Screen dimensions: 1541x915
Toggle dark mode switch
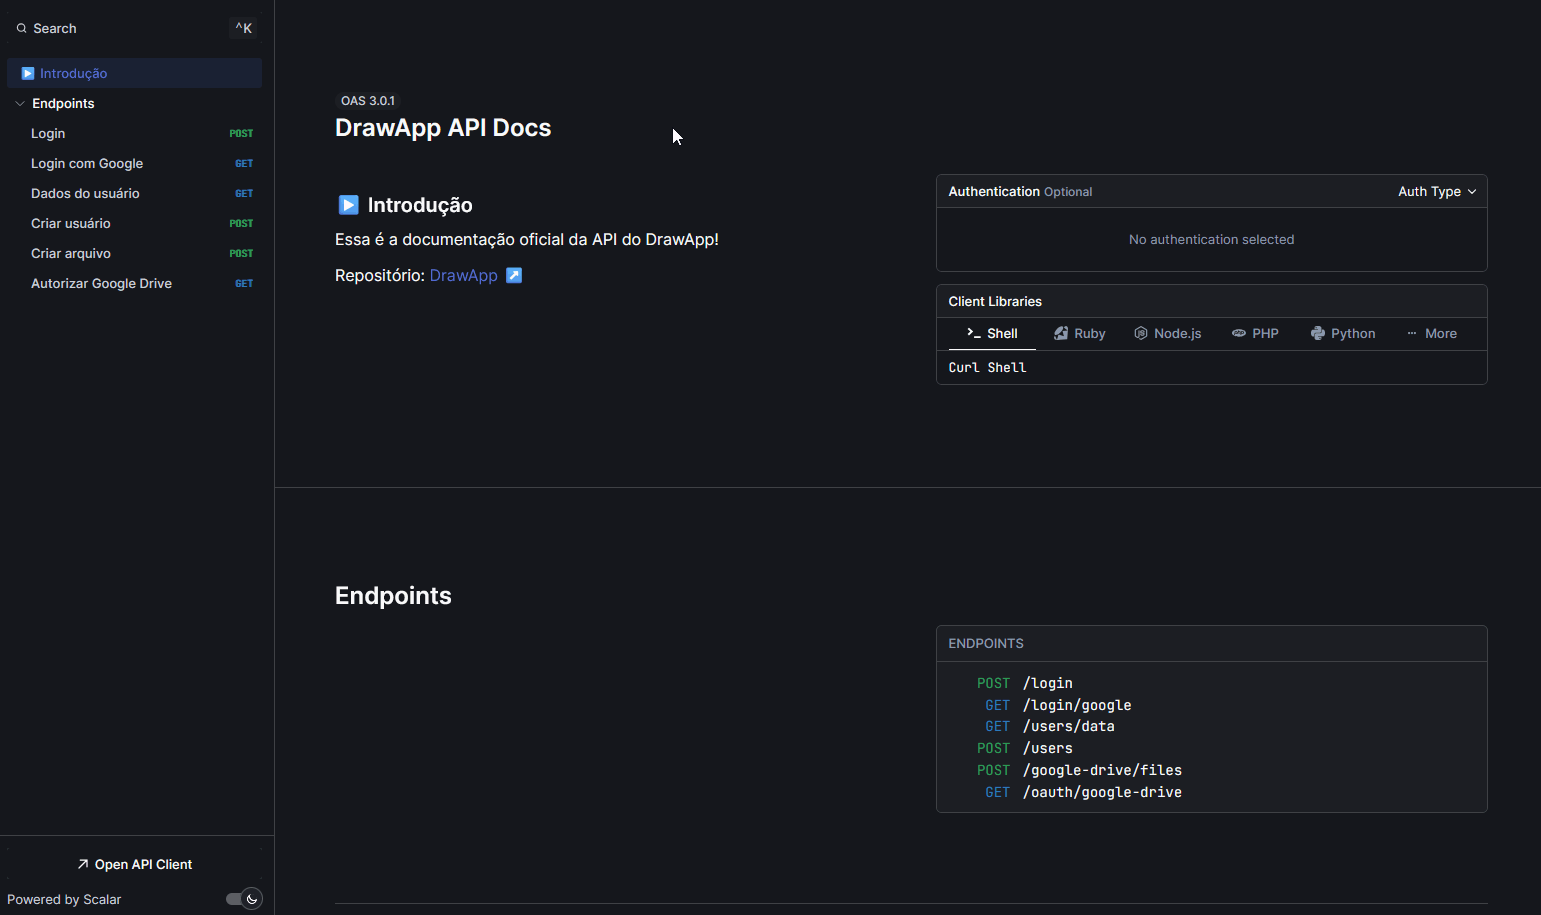click(244, 899)
